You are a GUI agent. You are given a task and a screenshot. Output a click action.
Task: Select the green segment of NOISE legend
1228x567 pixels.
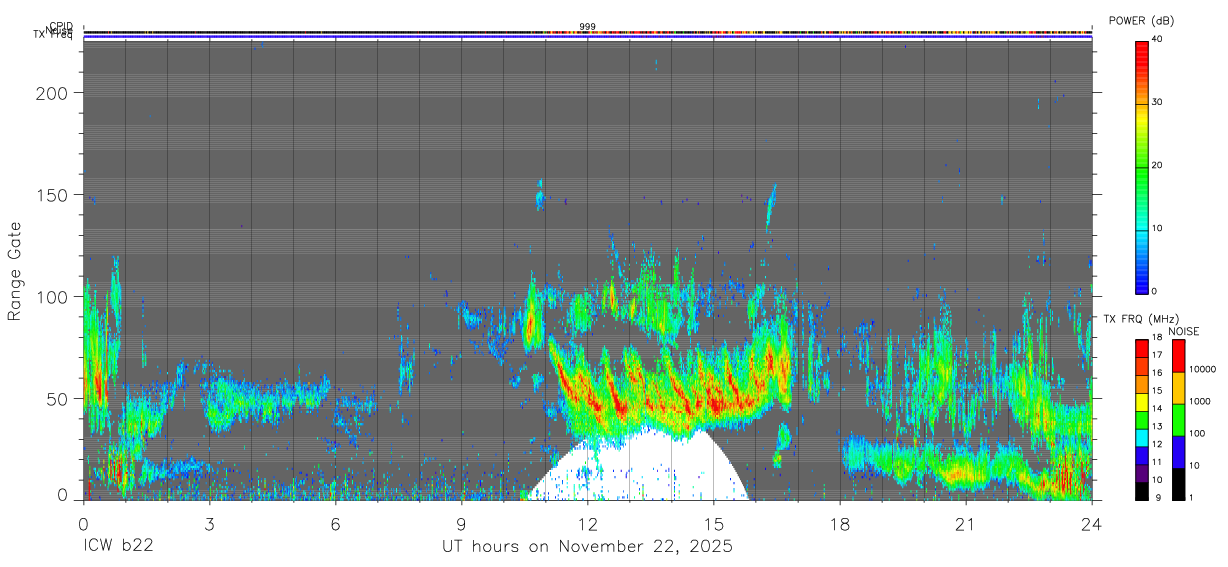[x=1178, y=420]
